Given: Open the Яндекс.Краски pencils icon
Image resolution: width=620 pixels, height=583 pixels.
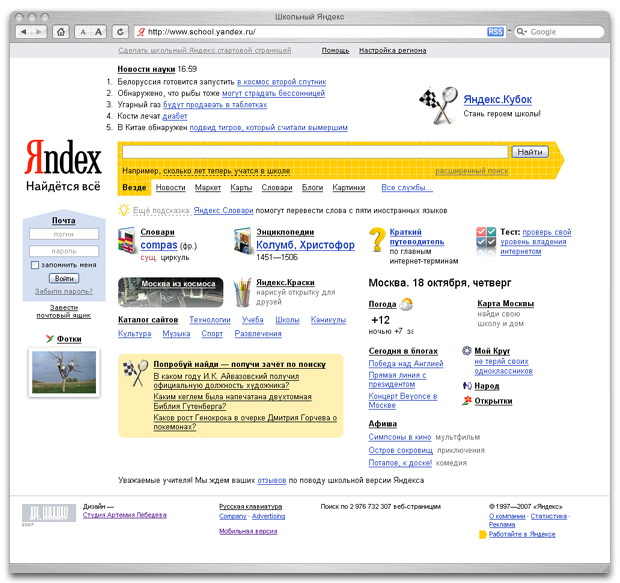Looking at the screenshot, I should point(243,292).
